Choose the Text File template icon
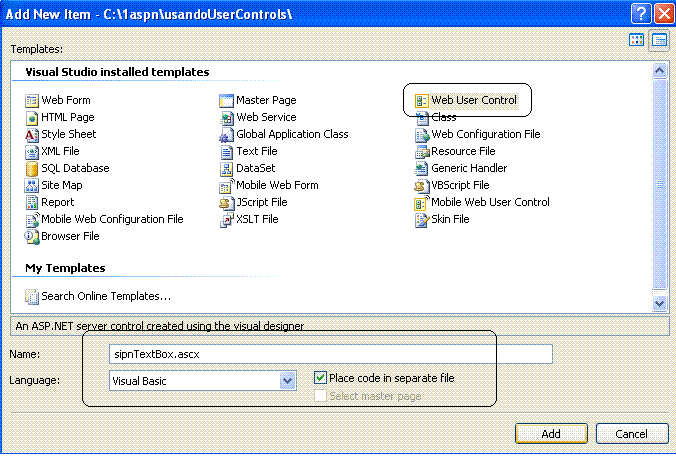Viewport: 676px width, 456px height. point(226,152)
